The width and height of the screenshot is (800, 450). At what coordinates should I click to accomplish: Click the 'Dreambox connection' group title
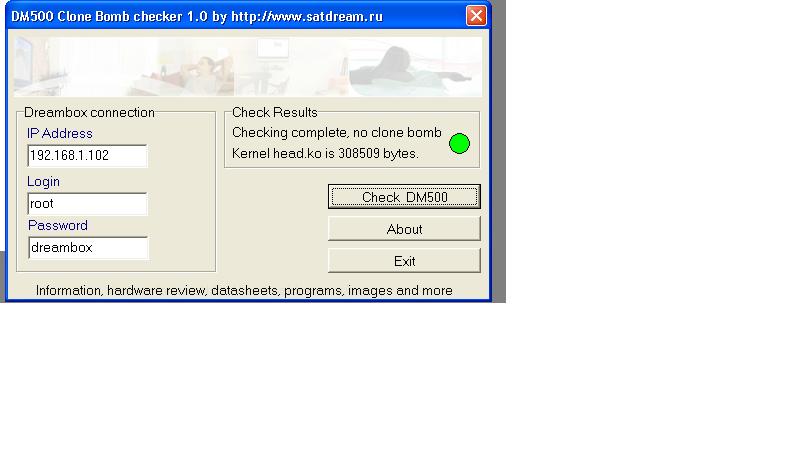[89, 112]
